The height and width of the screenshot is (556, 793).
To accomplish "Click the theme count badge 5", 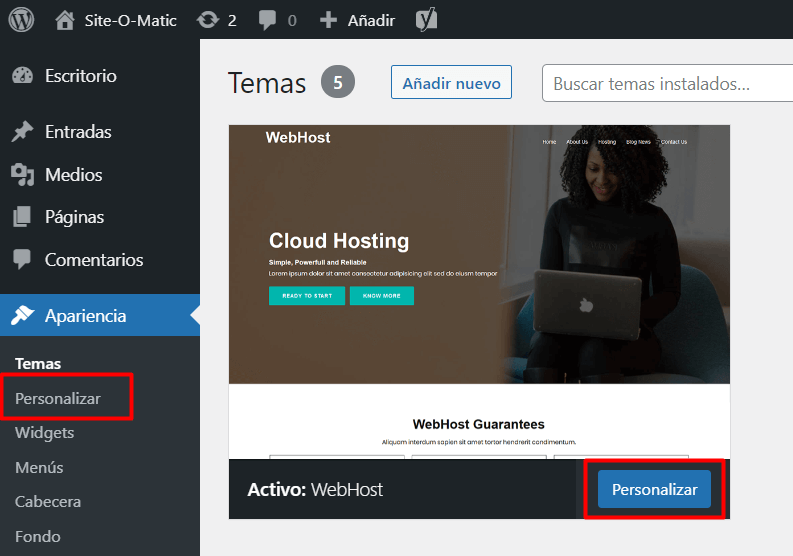I will tap(338, 82).
